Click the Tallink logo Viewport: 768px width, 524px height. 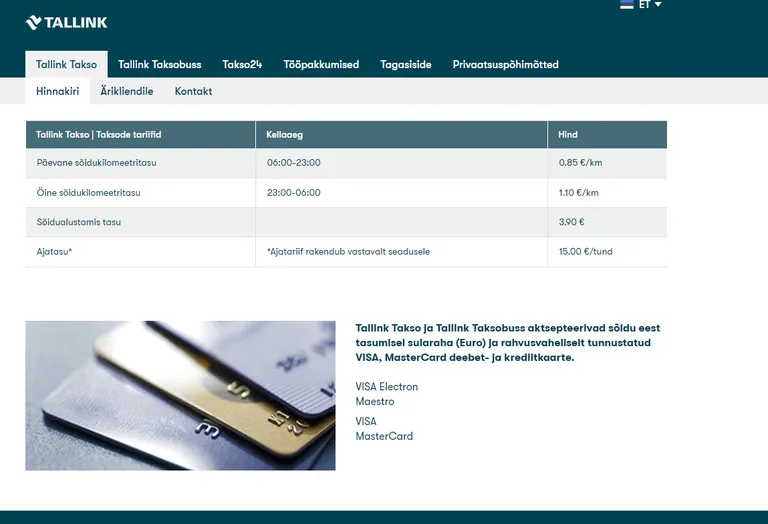67,23
